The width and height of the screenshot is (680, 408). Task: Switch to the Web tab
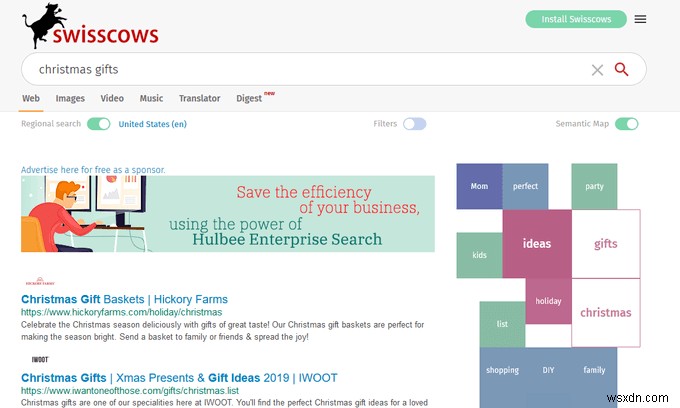[31, 98]
